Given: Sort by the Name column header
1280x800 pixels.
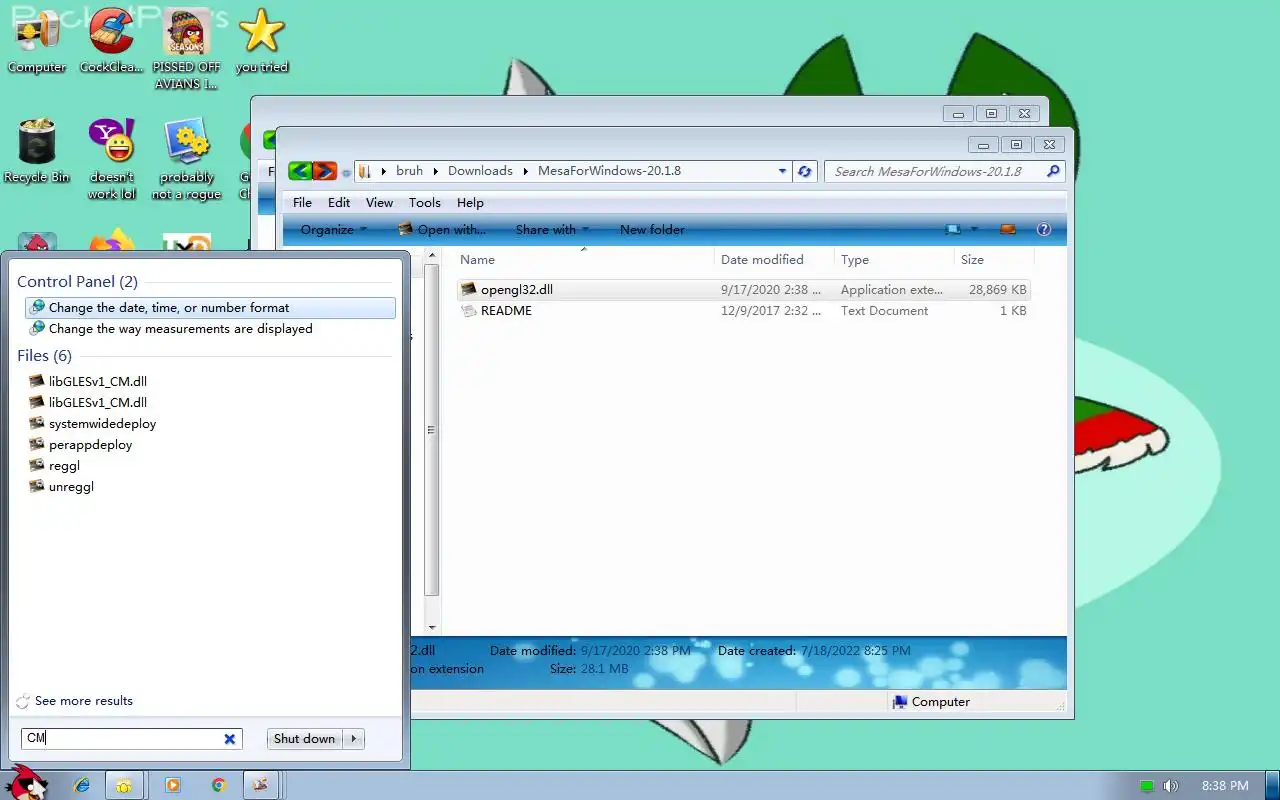Looking at the screenshot, I should [585, 259].
